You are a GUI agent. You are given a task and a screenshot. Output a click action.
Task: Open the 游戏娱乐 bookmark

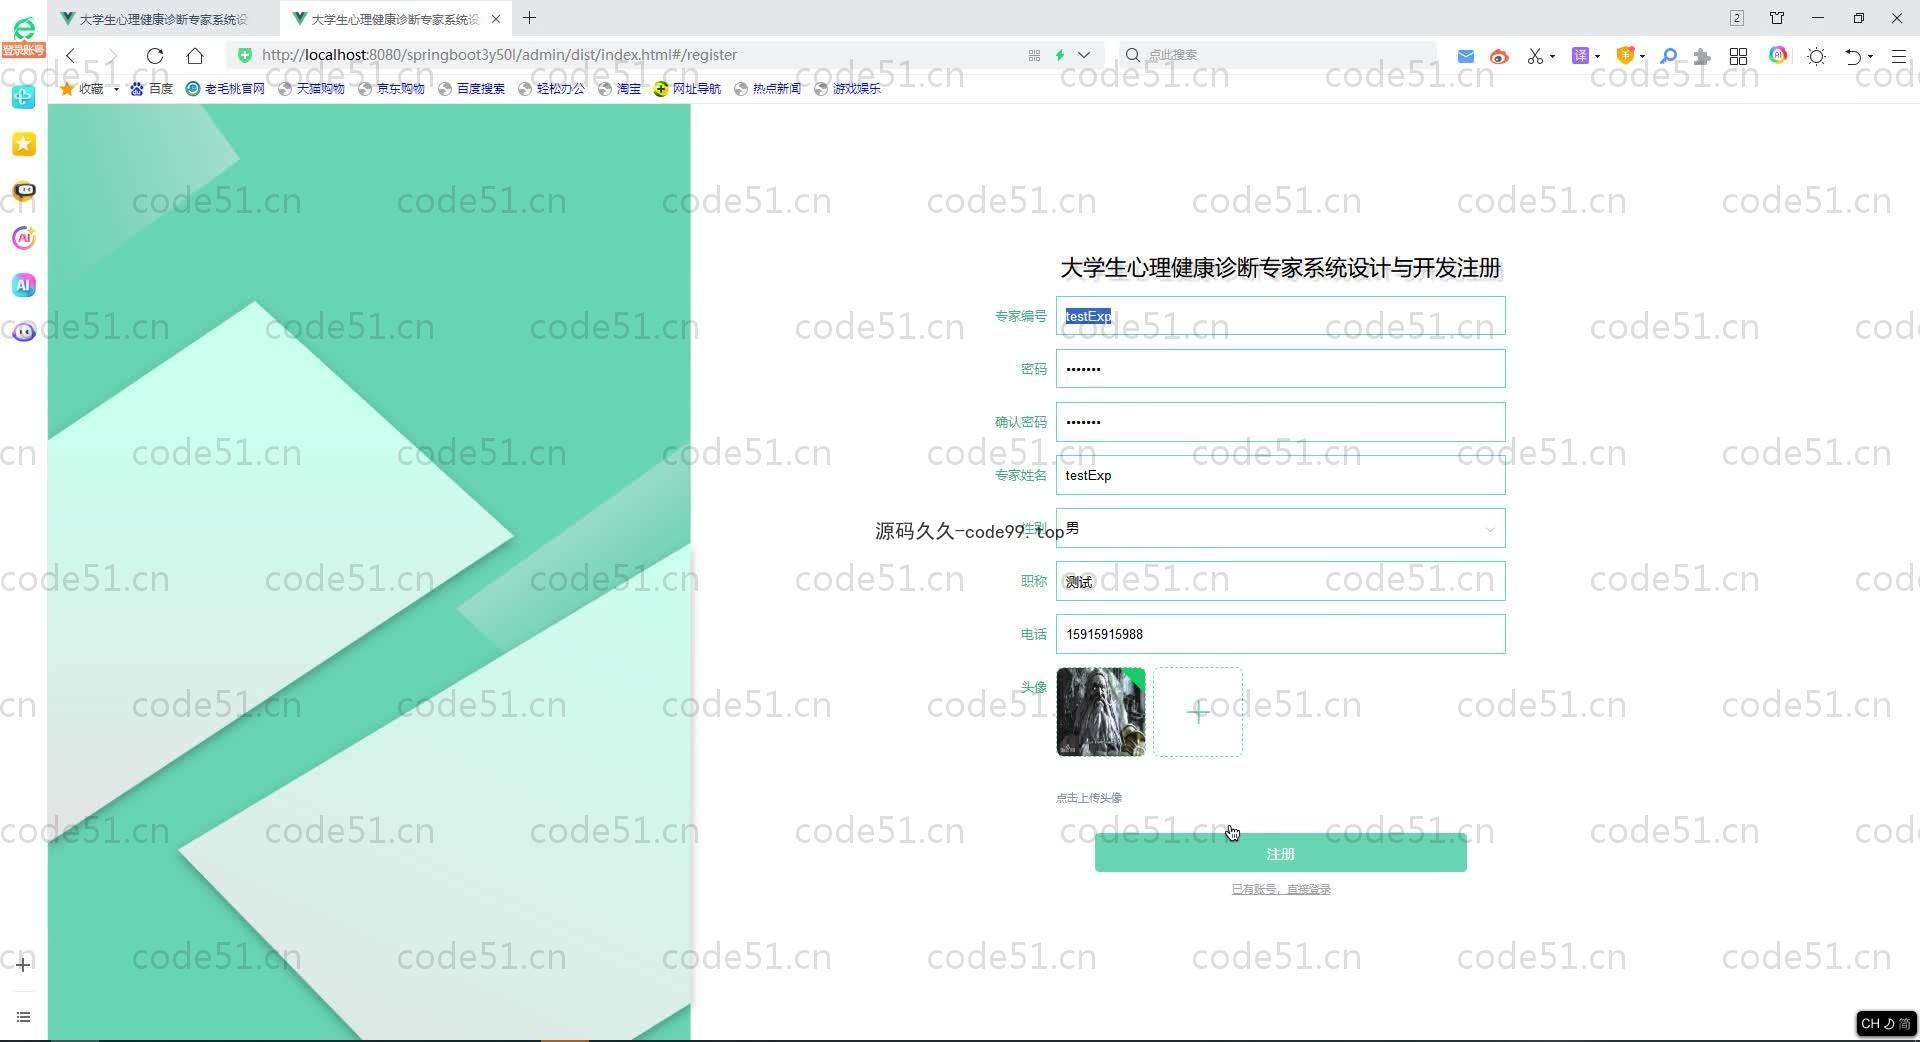pos(847,89)
